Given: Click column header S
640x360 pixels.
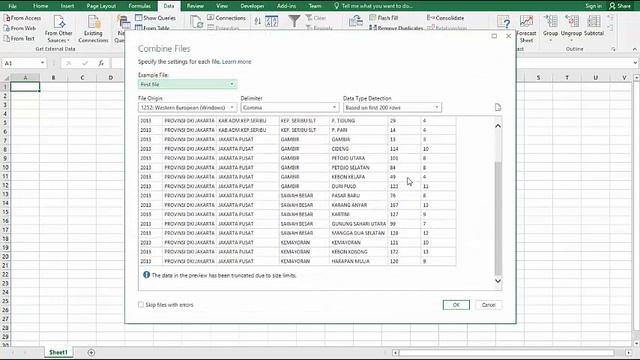Looking at the screenshot, I should click(x=538, y=78).
